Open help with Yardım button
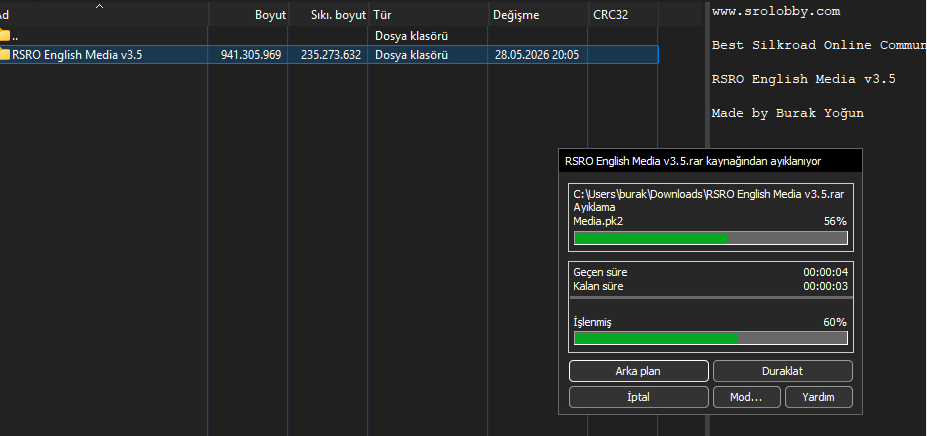The width and height of the screenshot is (927, 436). (819, 397)
